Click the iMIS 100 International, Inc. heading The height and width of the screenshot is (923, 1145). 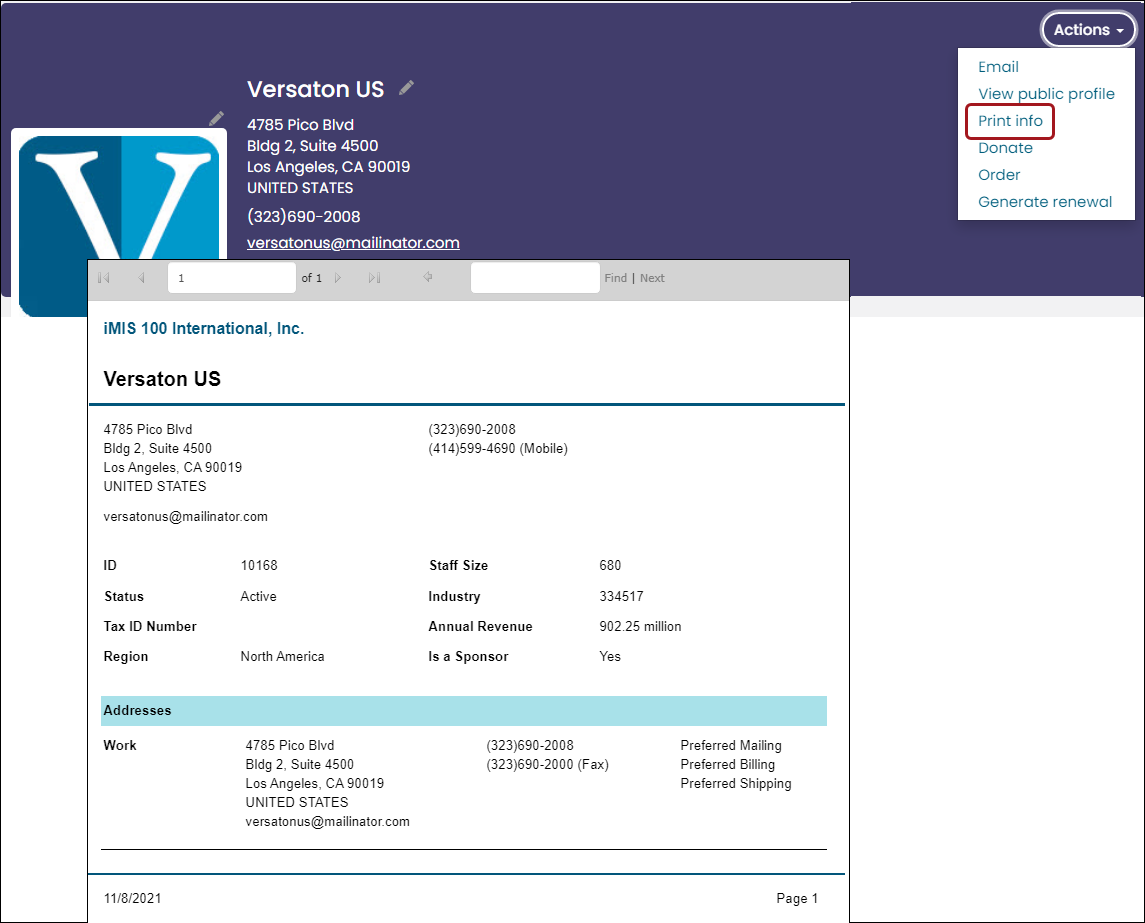[x=204, y=329]
